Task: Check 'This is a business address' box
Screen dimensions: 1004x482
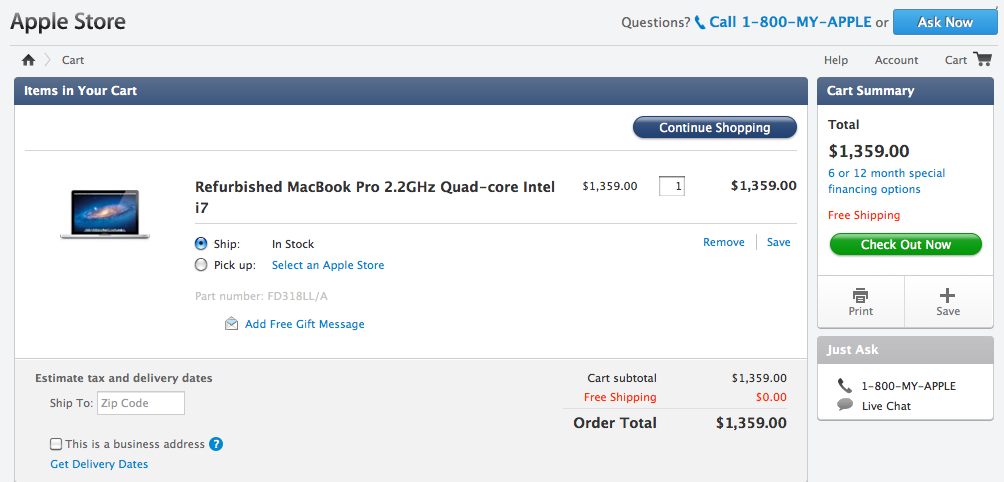Action: coord(56,444)
